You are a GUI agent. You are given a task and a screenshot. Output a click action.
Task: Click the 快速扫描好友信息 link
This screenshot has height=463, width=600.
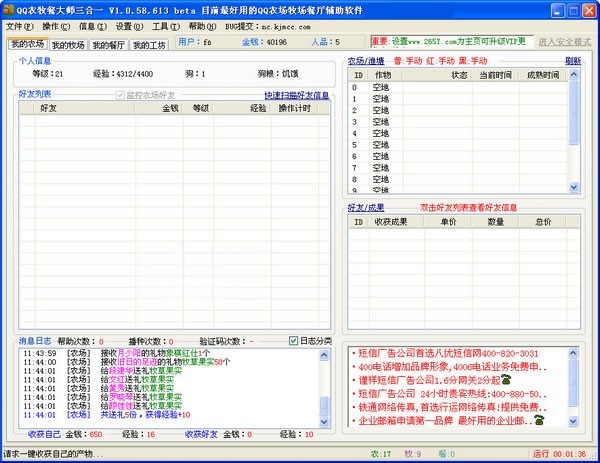[x=296, y=95]
